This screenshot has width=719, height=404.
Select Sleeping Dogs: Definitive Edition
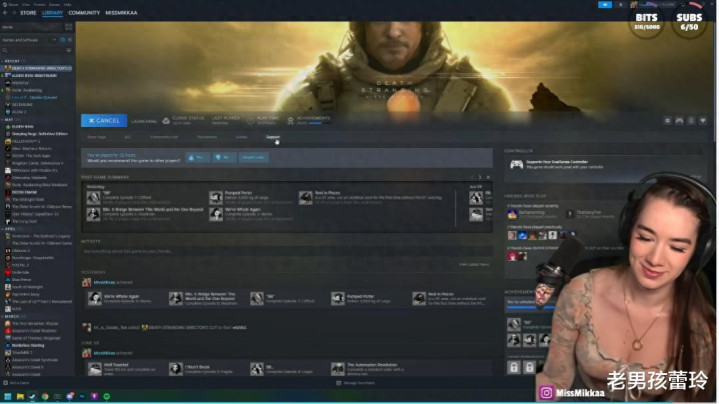(37, 134)
